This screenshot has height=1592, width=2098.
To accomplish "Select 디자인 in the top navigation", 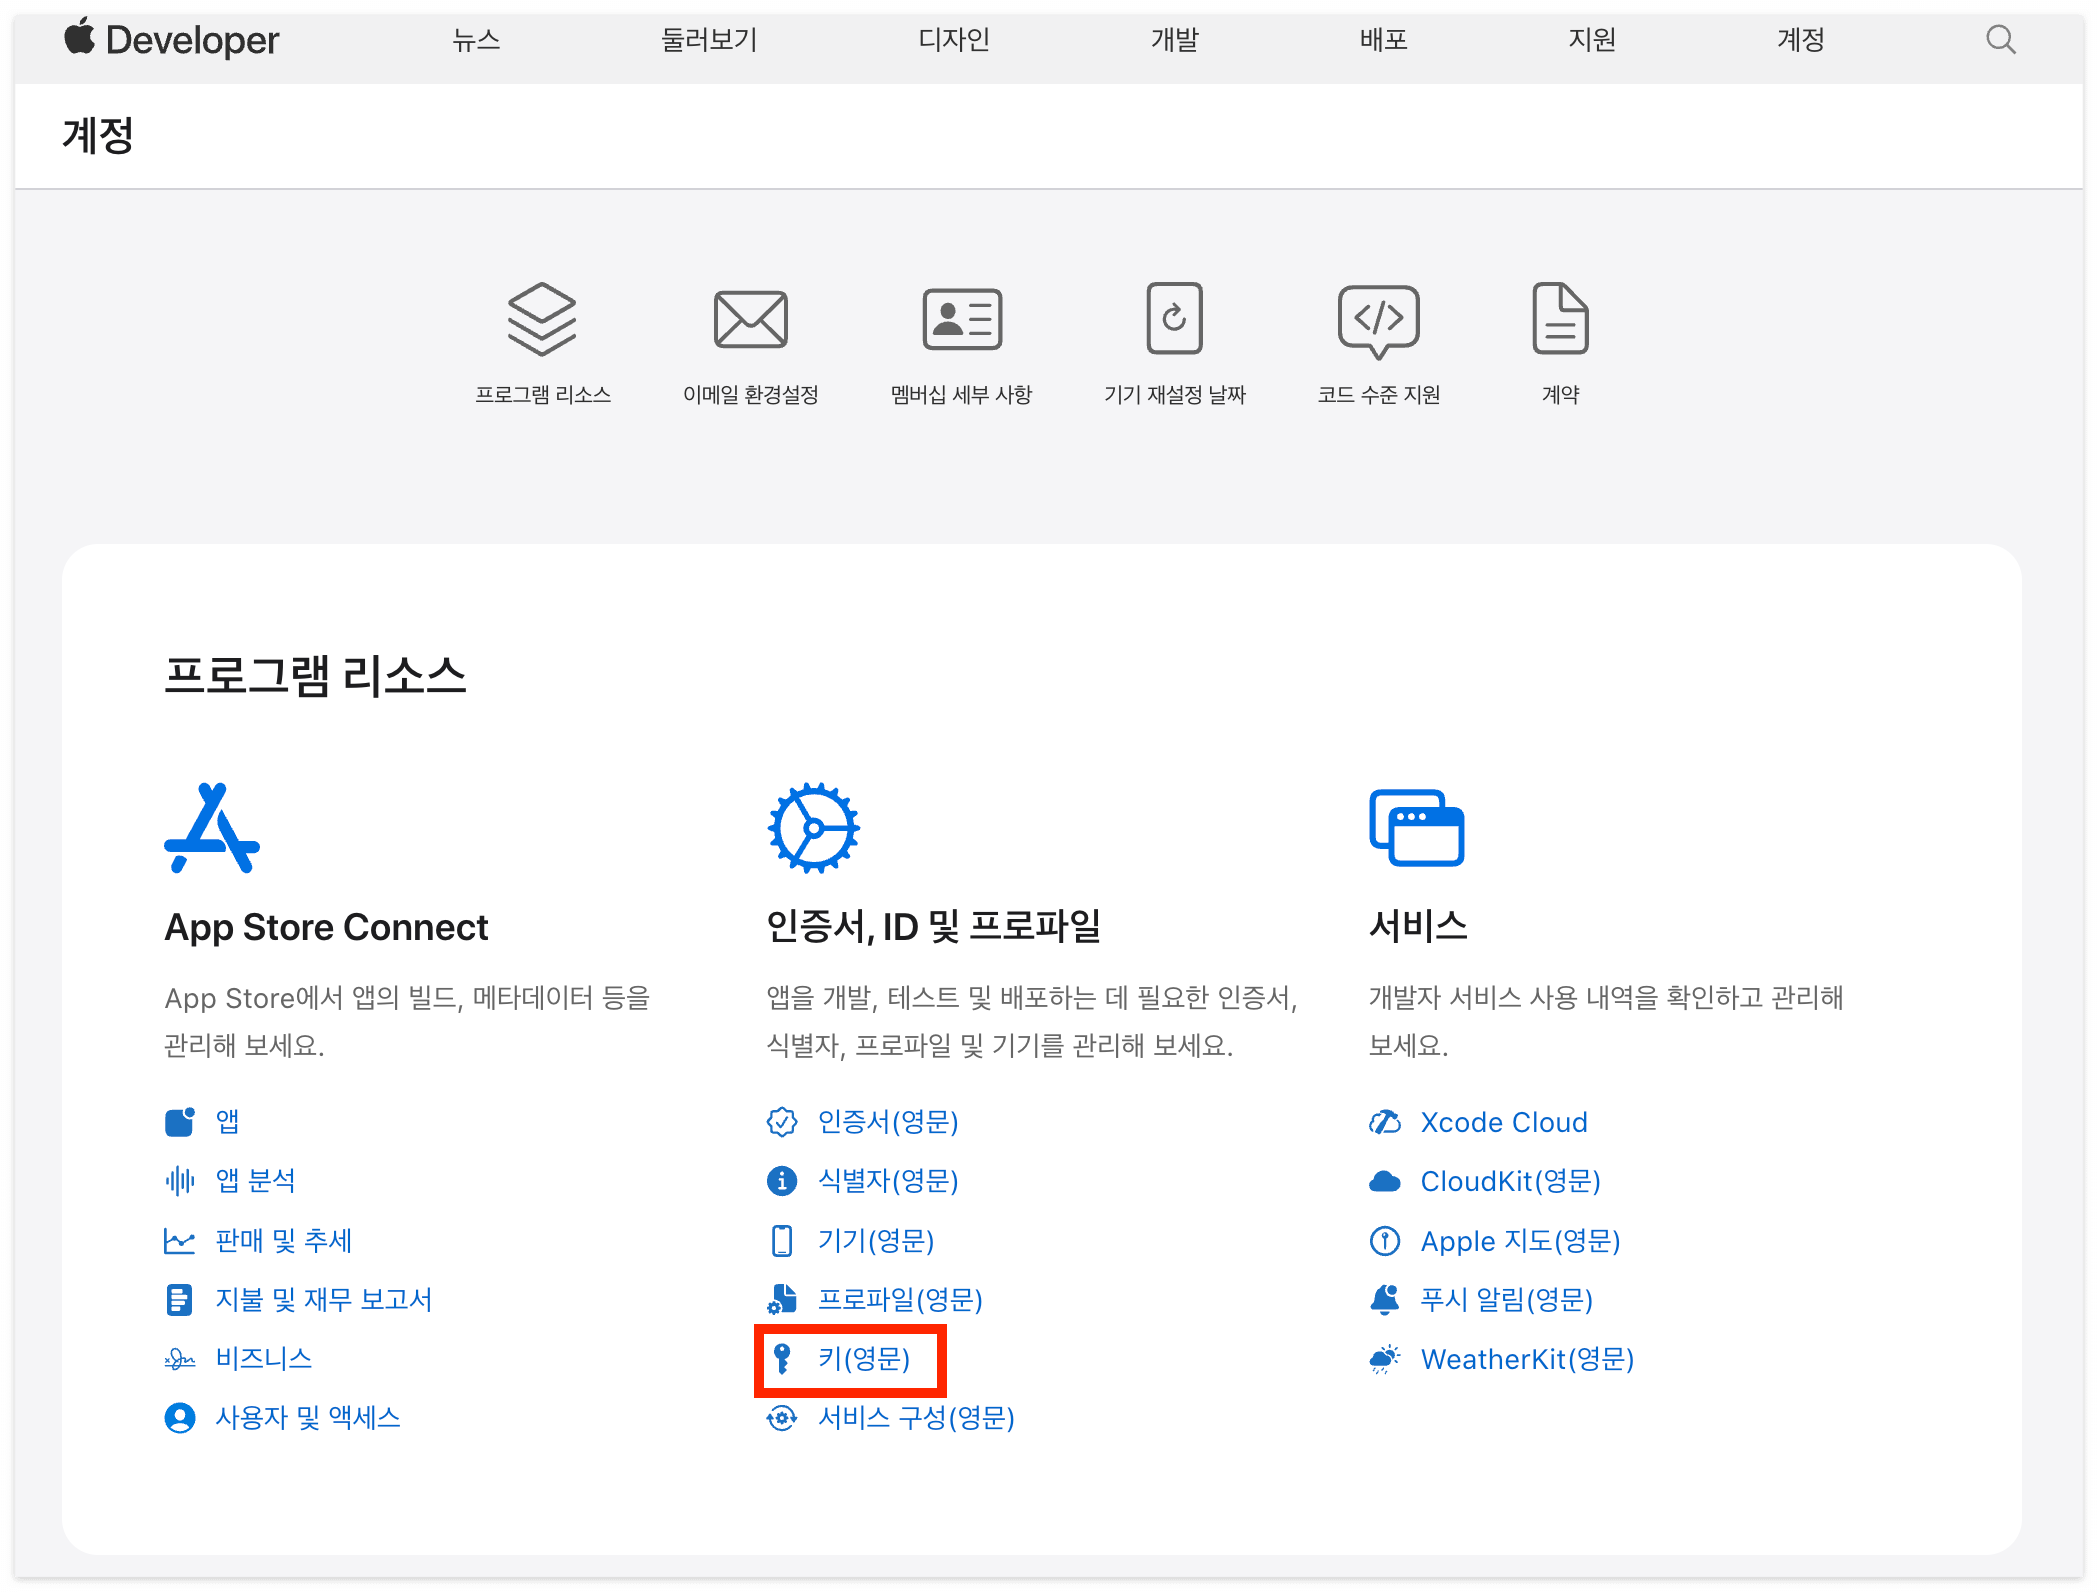I will [953, 40].
